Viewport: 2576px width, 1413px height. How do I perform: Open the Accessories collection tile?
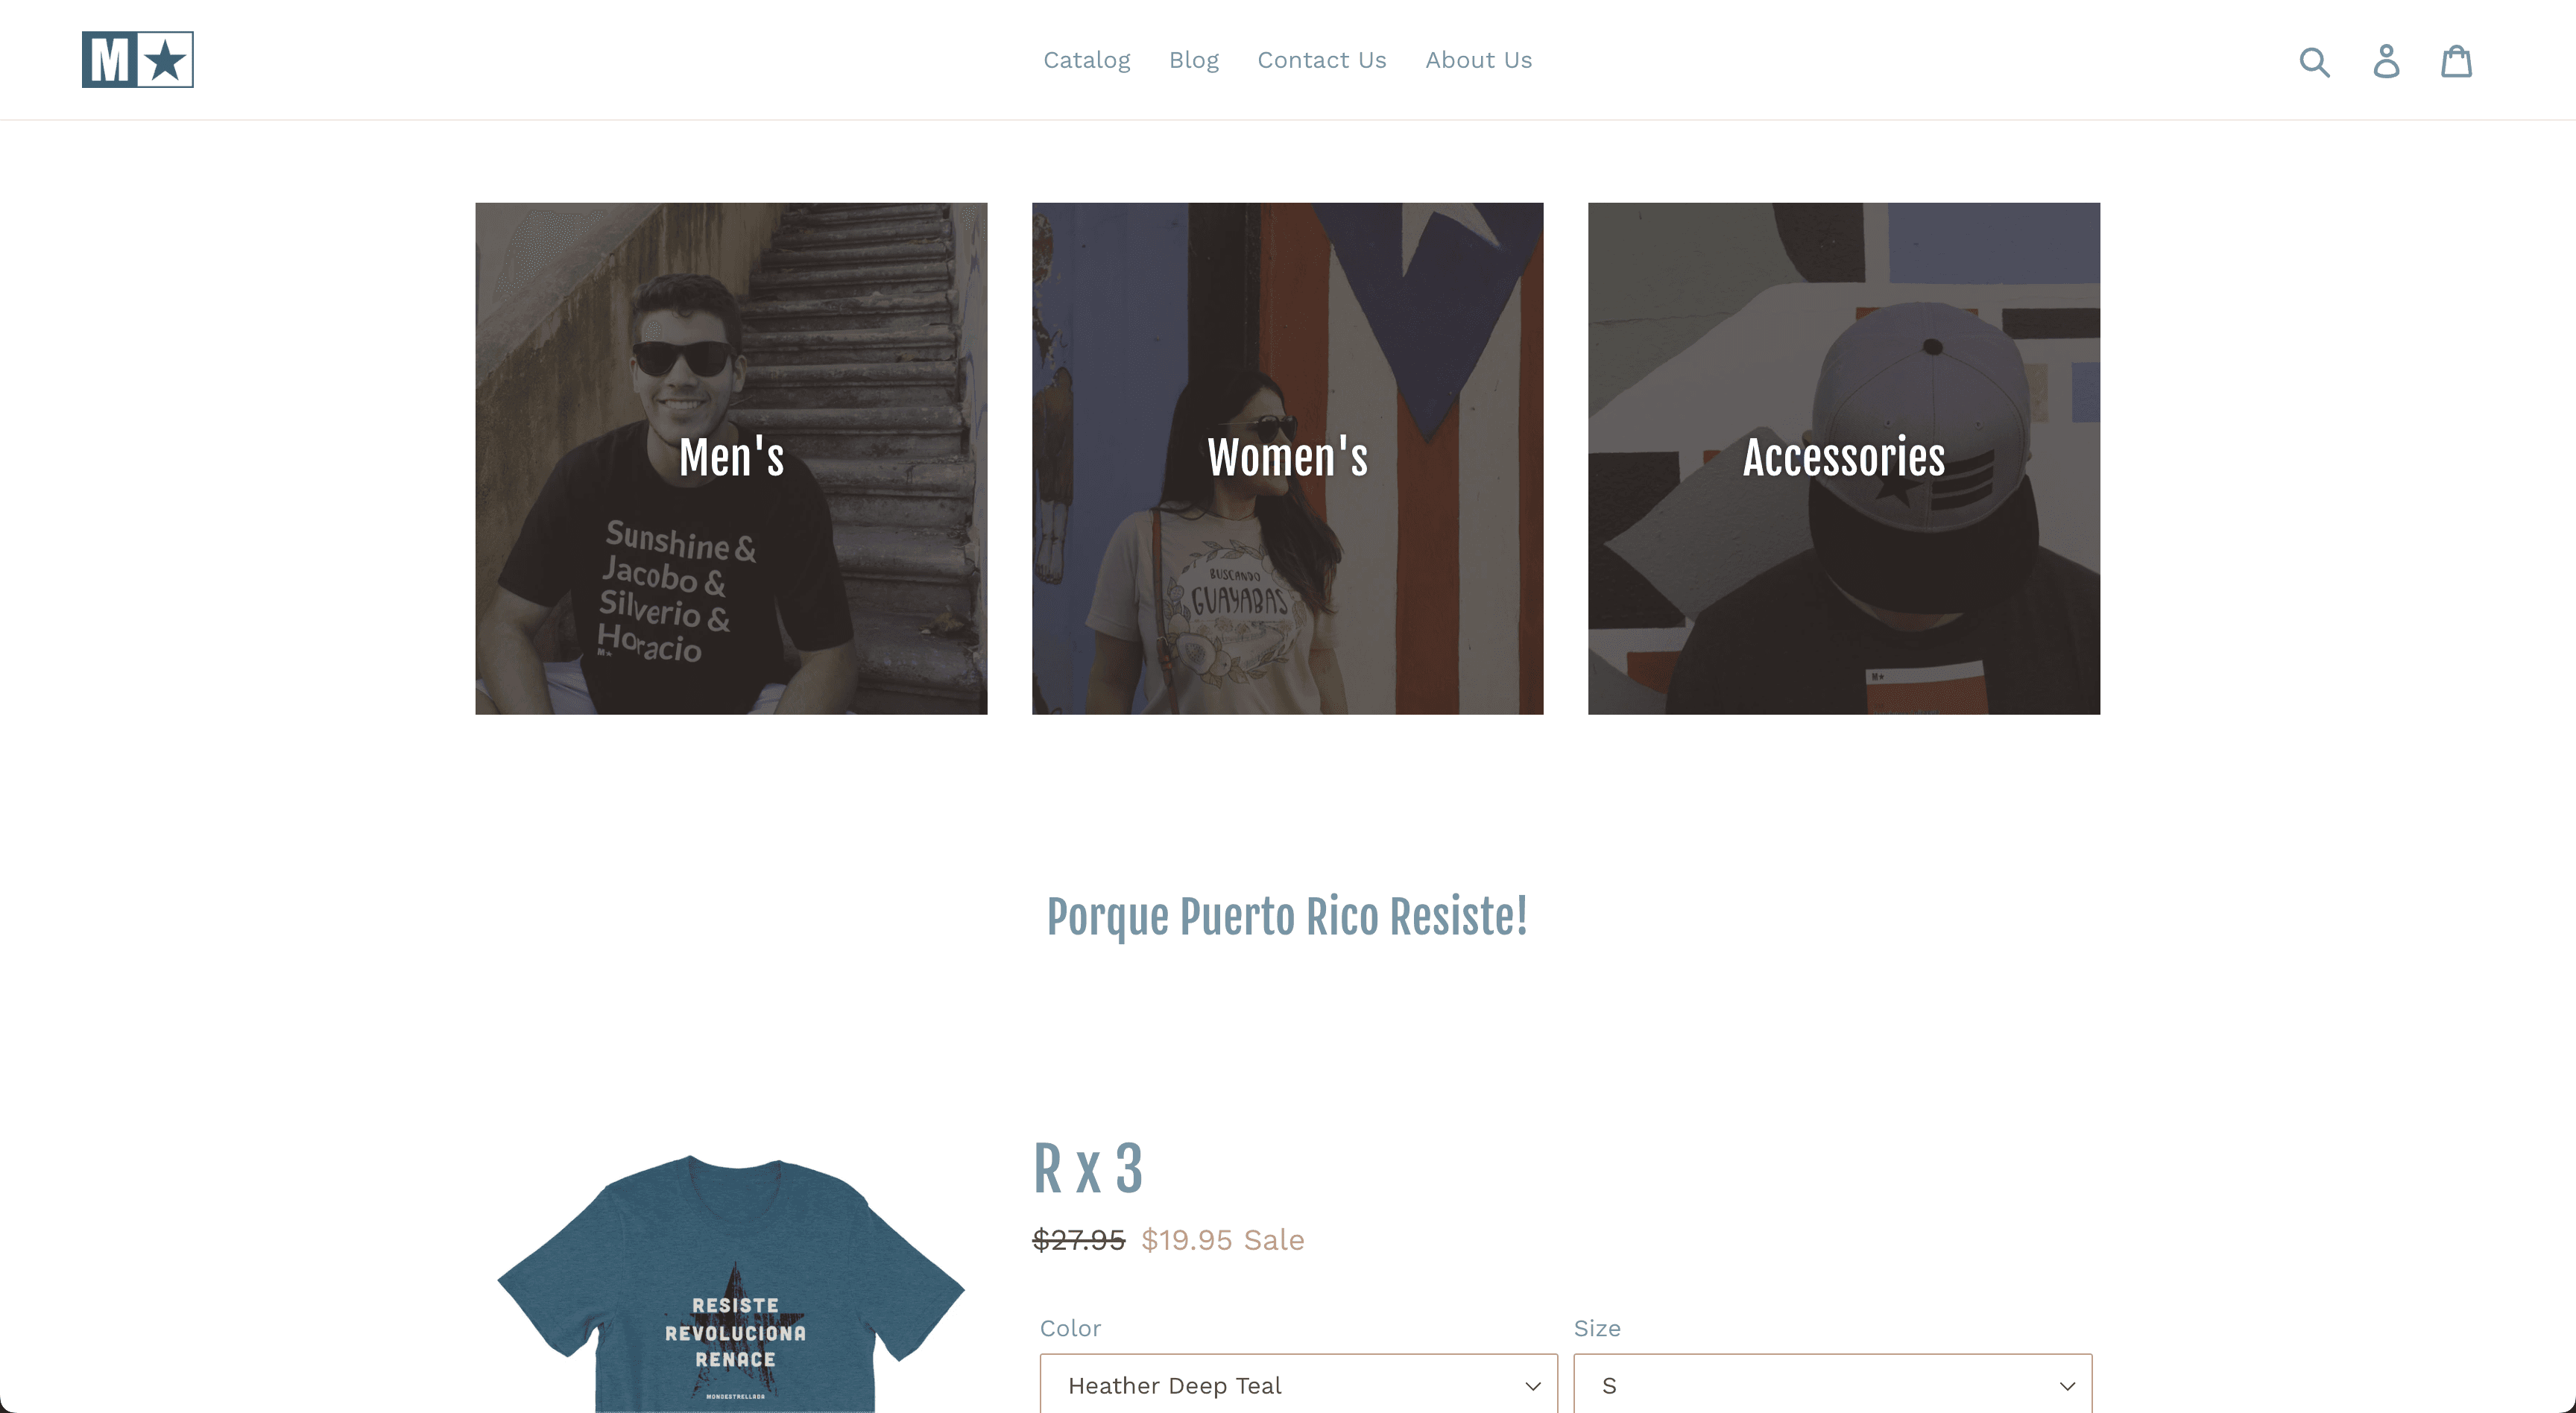pos(1844,458)
